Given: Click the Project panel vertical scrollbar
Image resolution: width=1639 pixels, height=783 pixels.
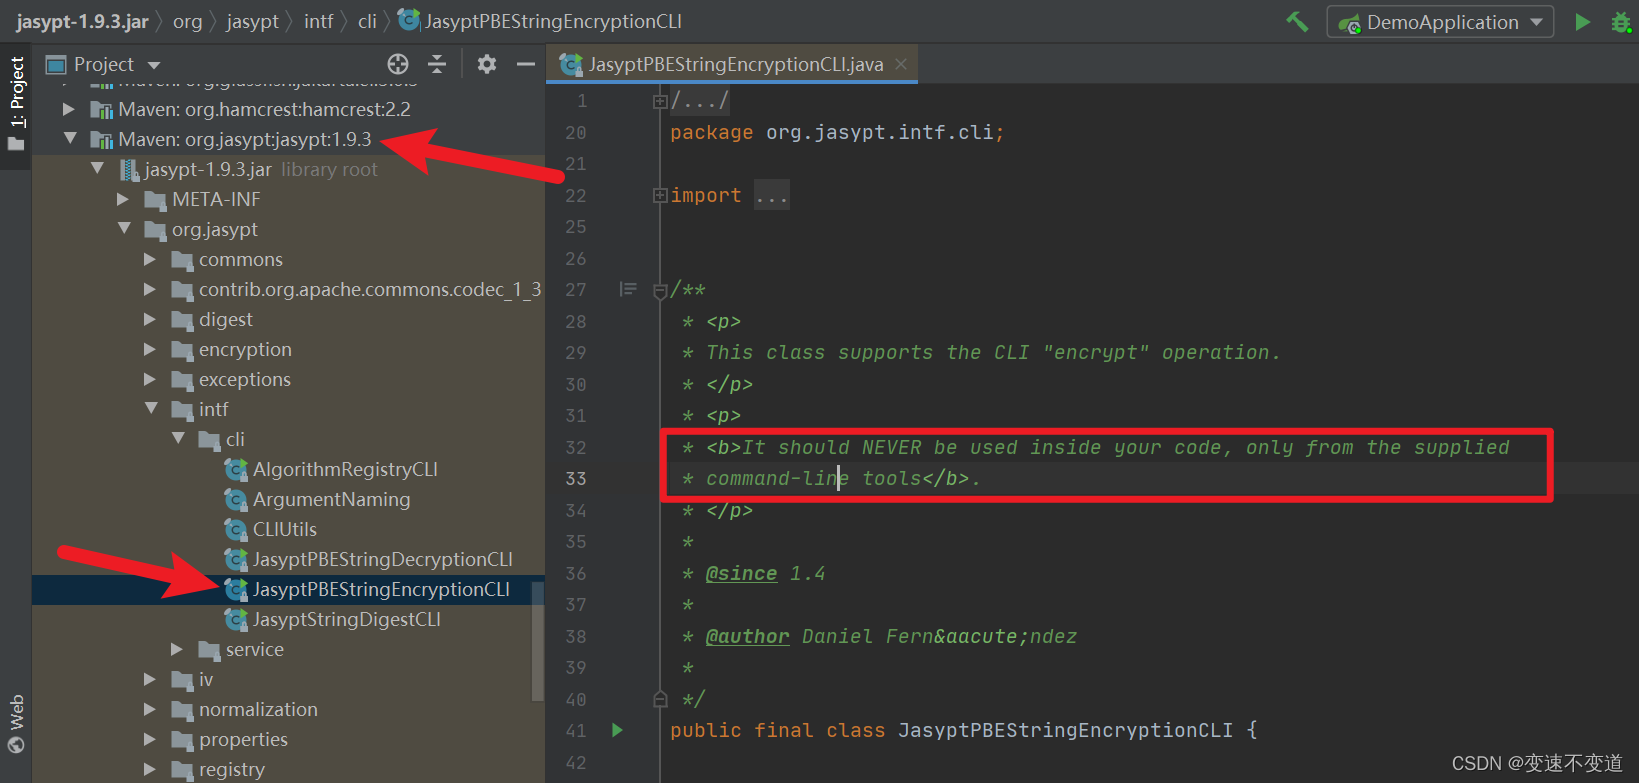Looking at the screenshot, I should [538, 640].
